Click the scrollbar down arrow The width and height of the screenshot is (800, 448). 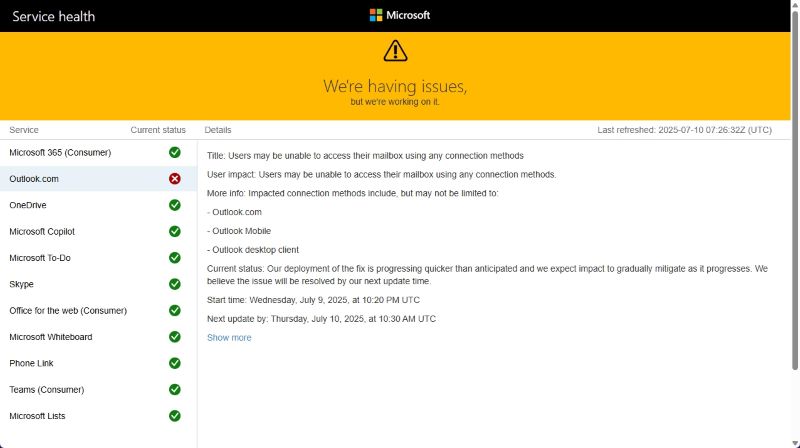(x=795, y=443)
